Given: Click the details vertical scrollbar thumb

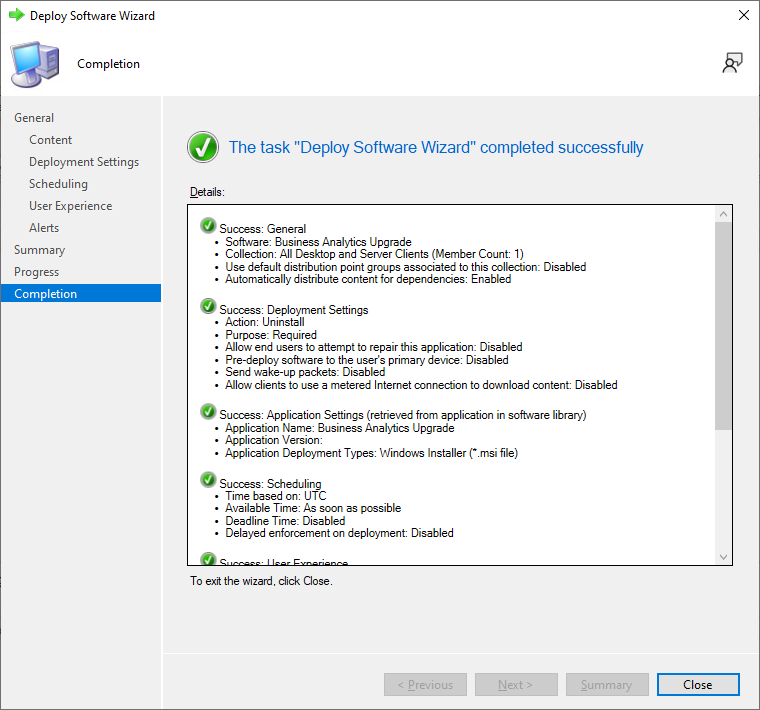Looking at the screenshot, I should point(723,326).
